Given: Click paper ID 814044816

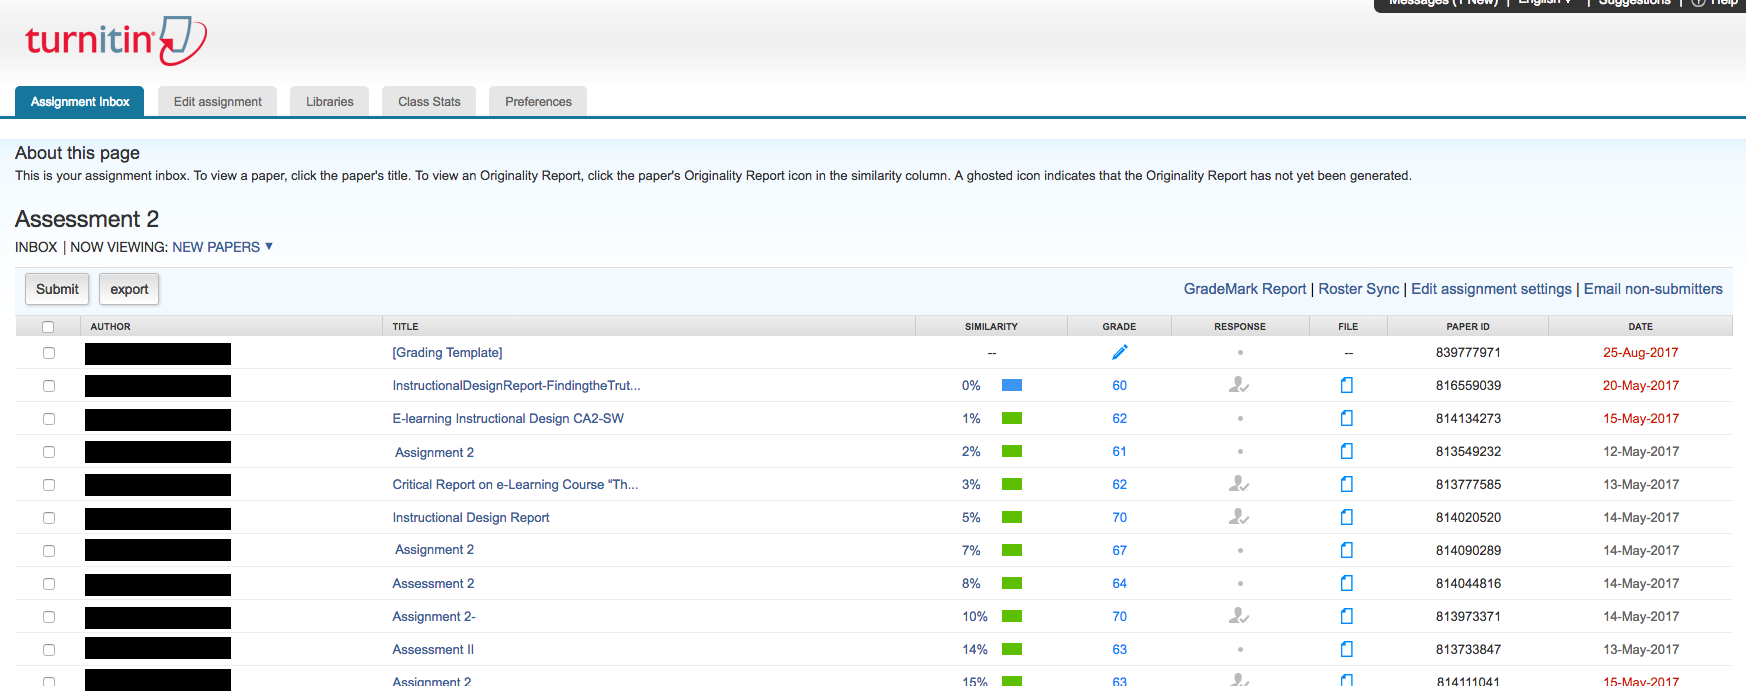Looking at the screenshot, I should (1468, 583).
